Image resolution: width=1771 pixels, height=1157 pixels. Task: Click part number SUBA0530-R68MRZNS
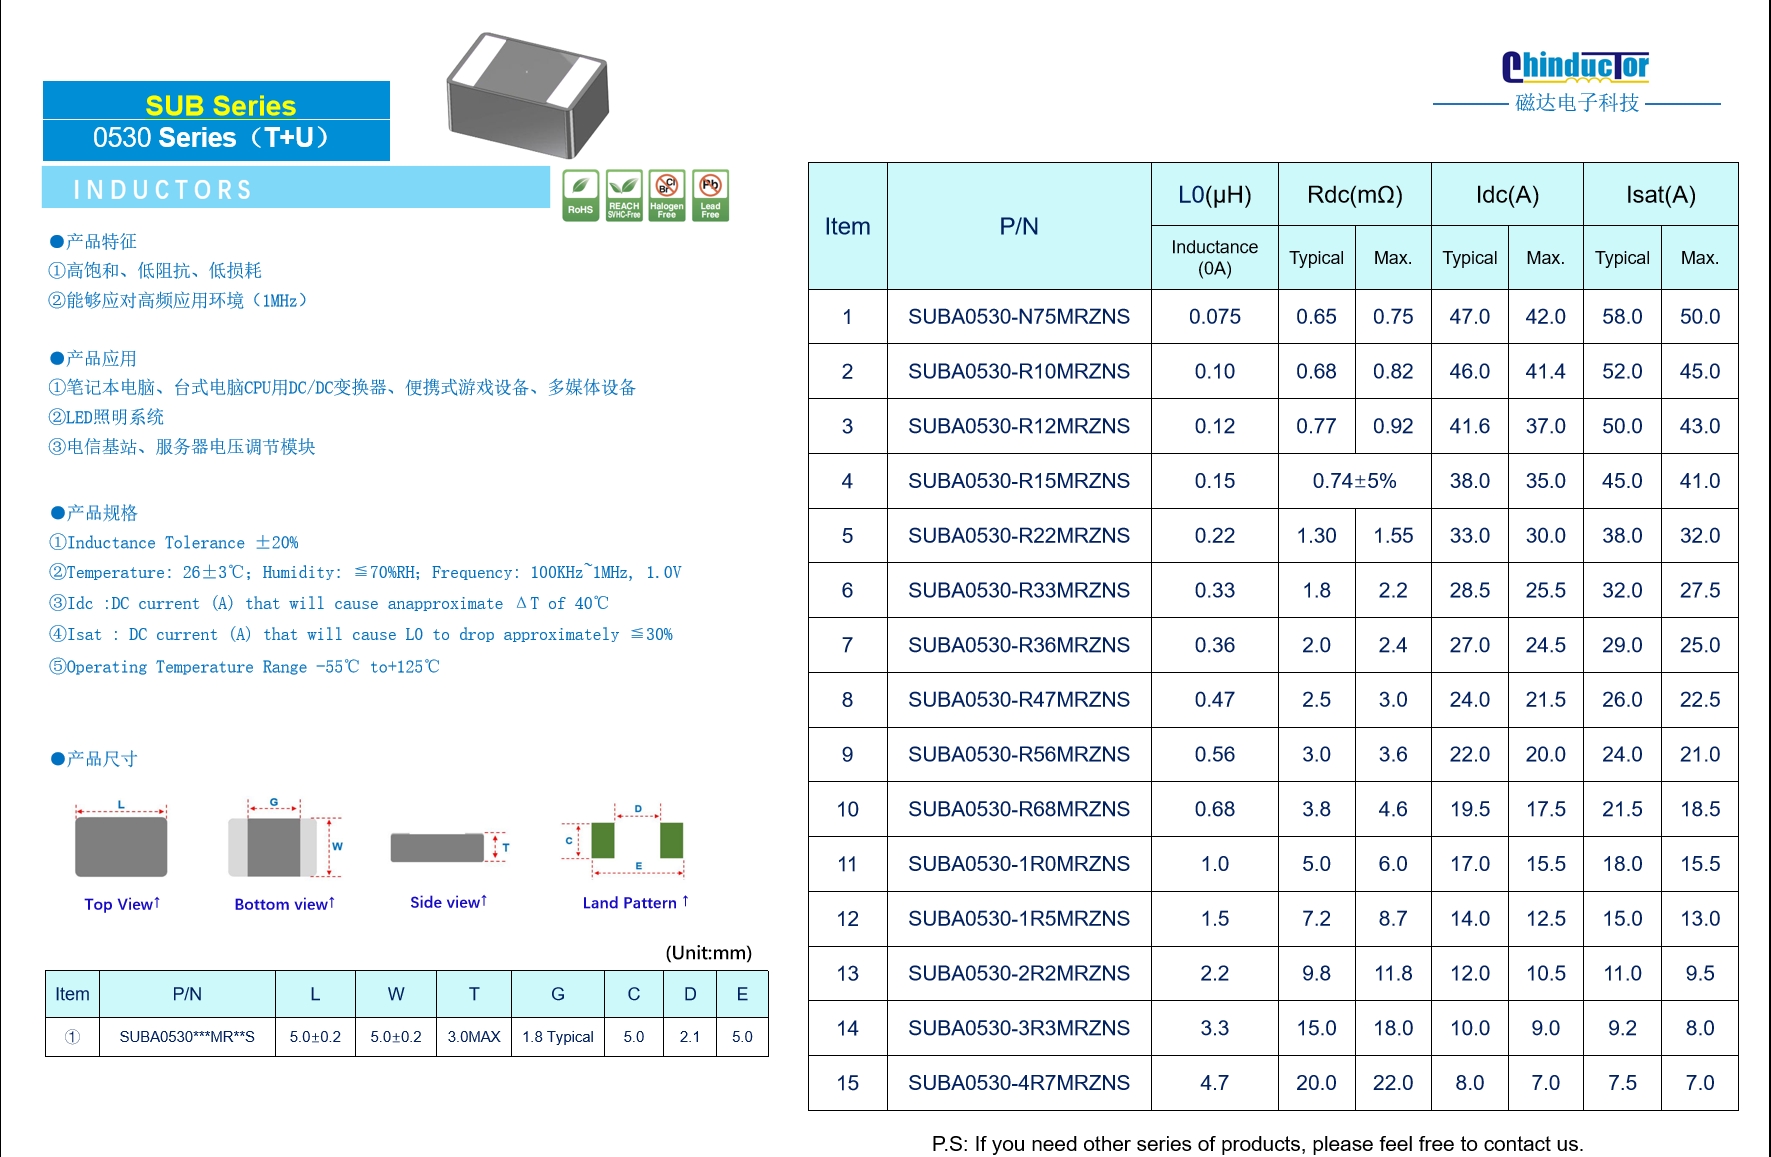pos(1019,810)
